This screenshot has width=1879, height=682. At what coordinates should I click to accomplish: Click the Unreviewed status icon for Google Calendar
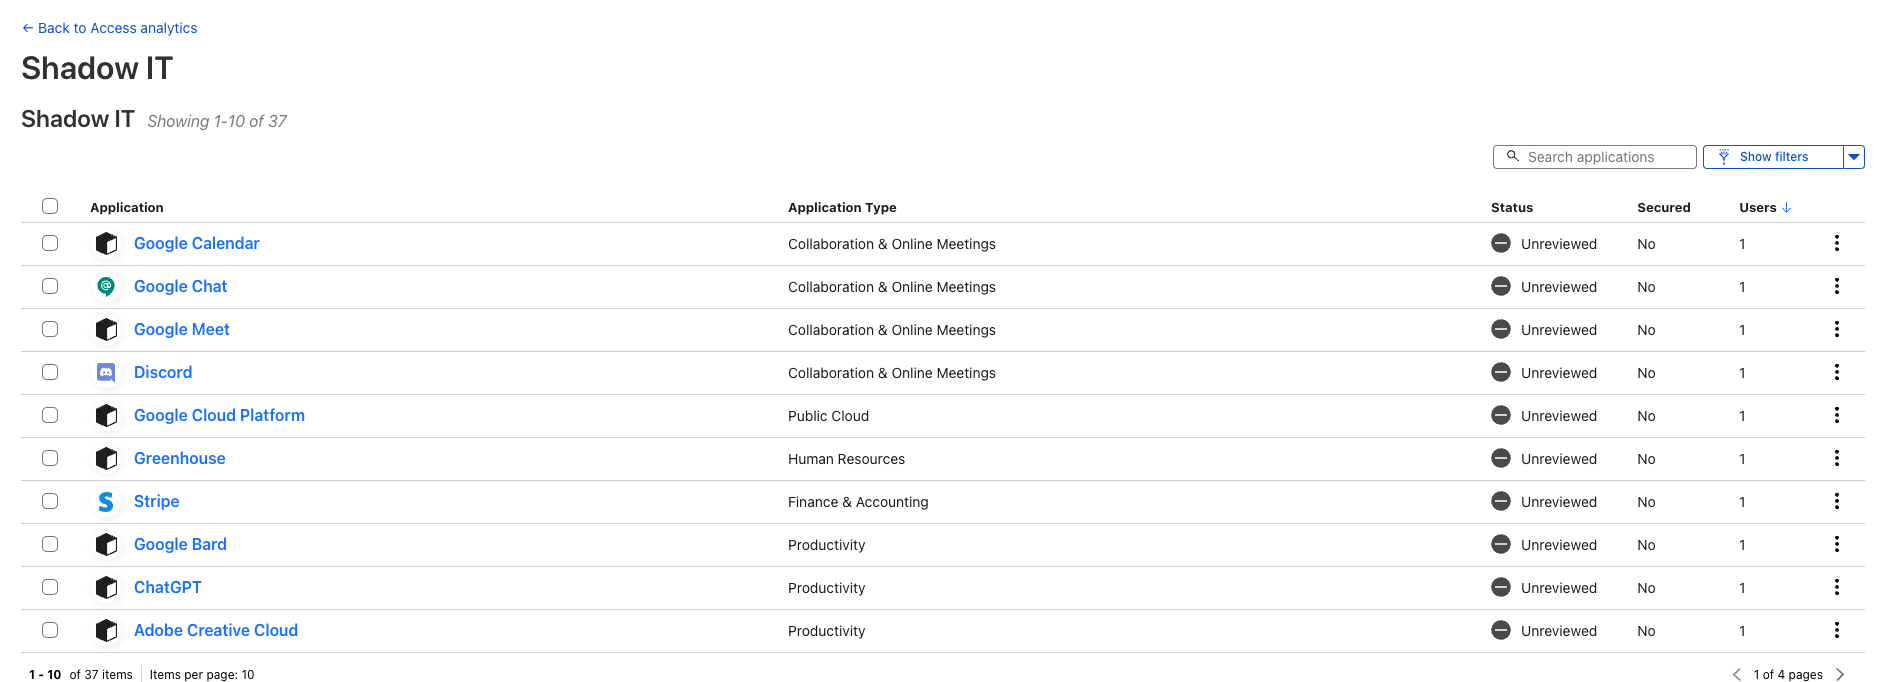[1501, 244]
